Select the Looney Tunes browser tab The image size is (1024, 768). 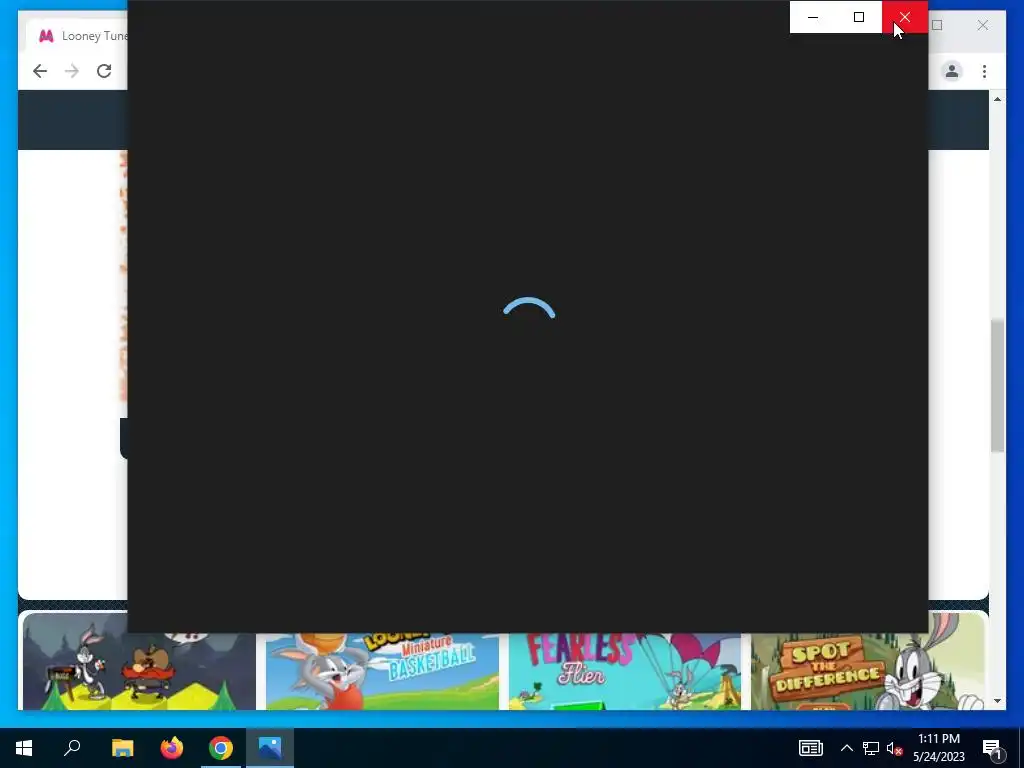pyautogui.click(x=77, y=36)
